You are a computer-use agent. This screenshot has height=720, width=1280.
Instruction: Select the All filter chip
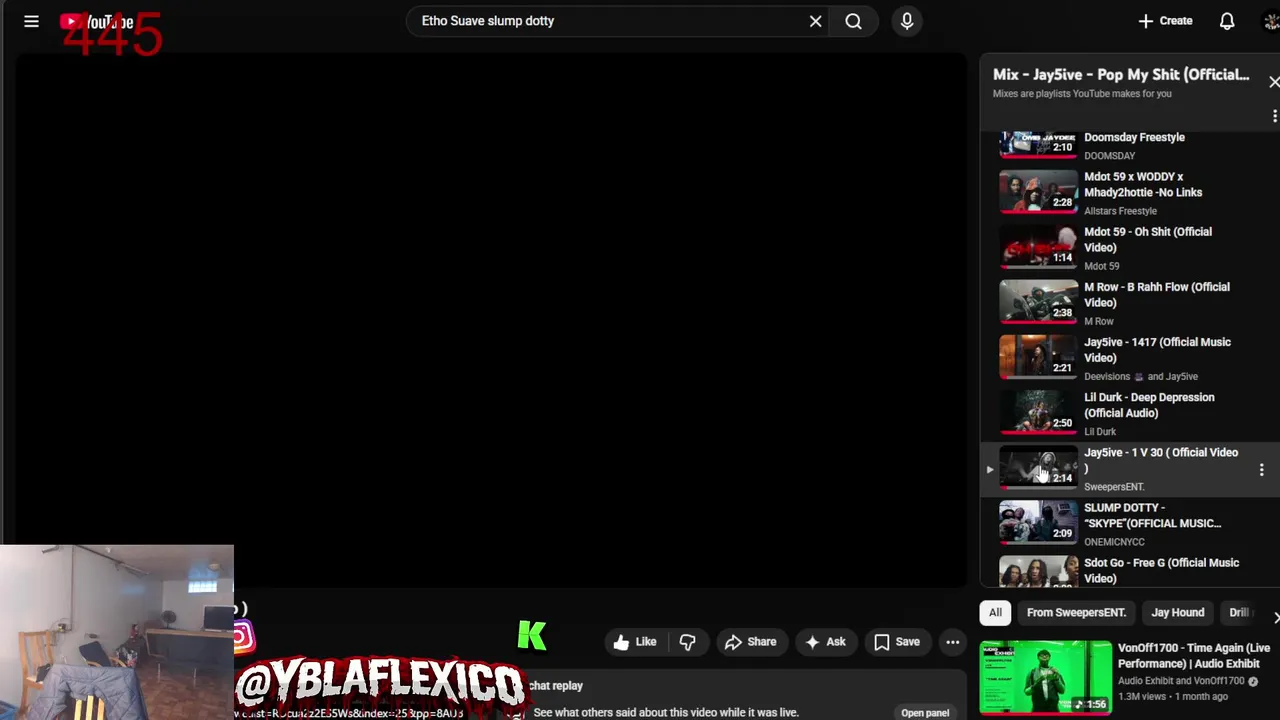coord(995,613)
